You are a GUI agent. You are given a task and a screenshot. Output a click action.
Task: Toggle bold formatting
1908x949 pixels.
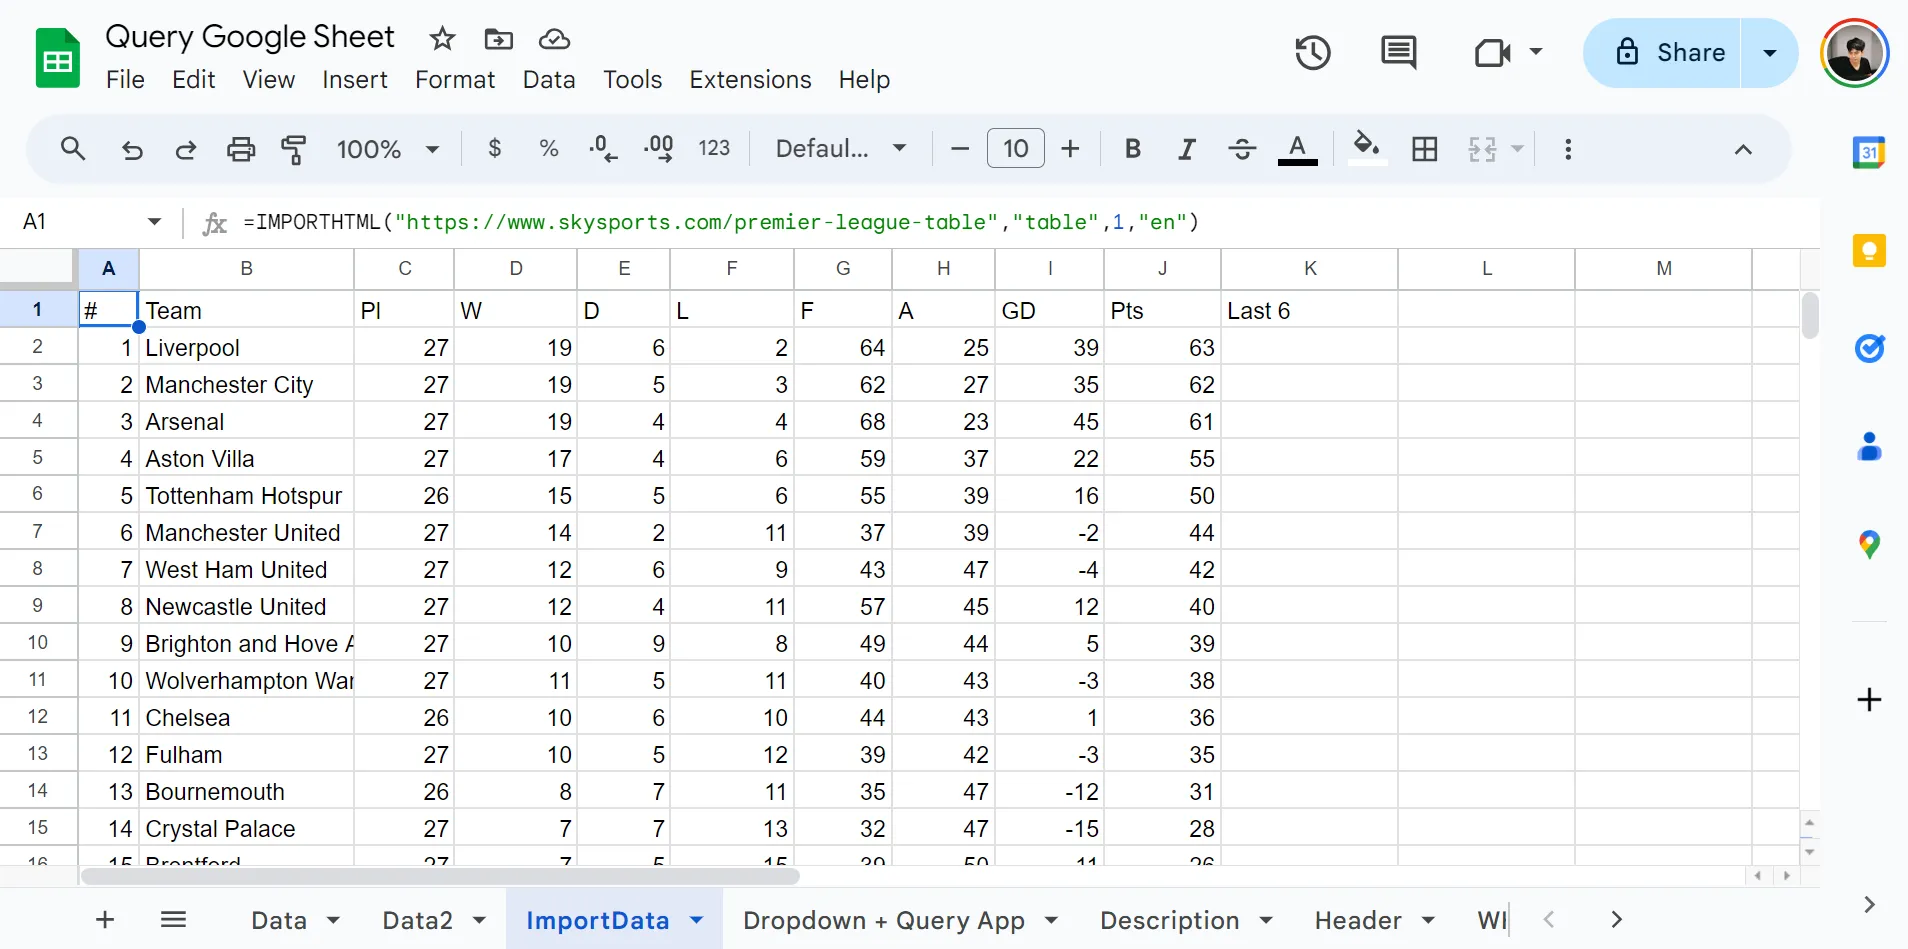click(1132, 149)
